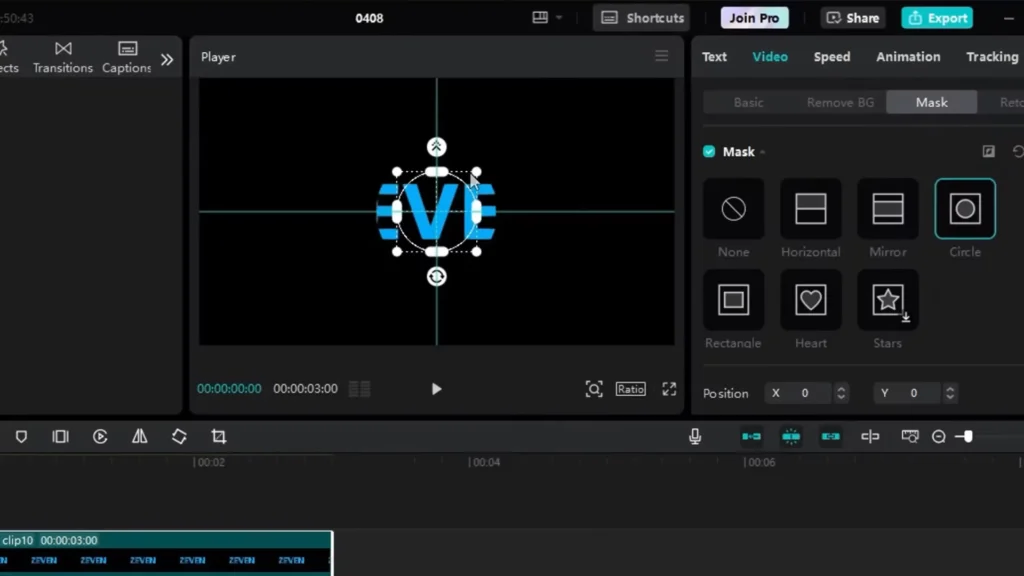1024x576 pixels.
Task: Open the Transitions panel
Action: [x=63, y=57]
